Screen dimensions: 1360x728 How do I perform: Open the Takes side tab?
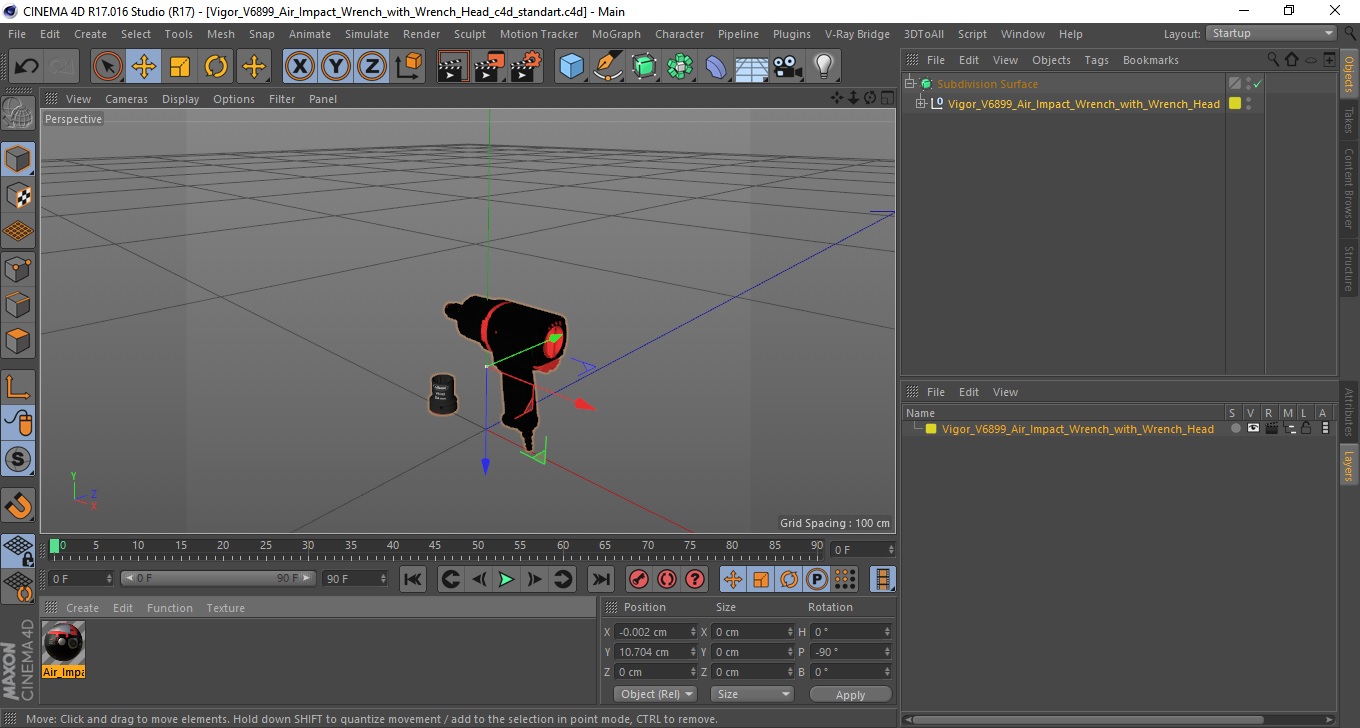[1349, 121]
